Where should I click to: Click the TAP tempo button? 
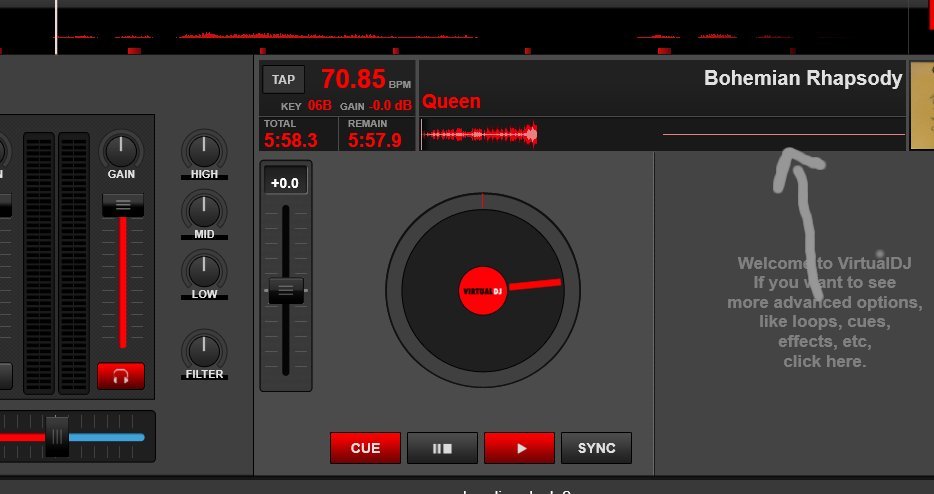click(x=284, y=79)
